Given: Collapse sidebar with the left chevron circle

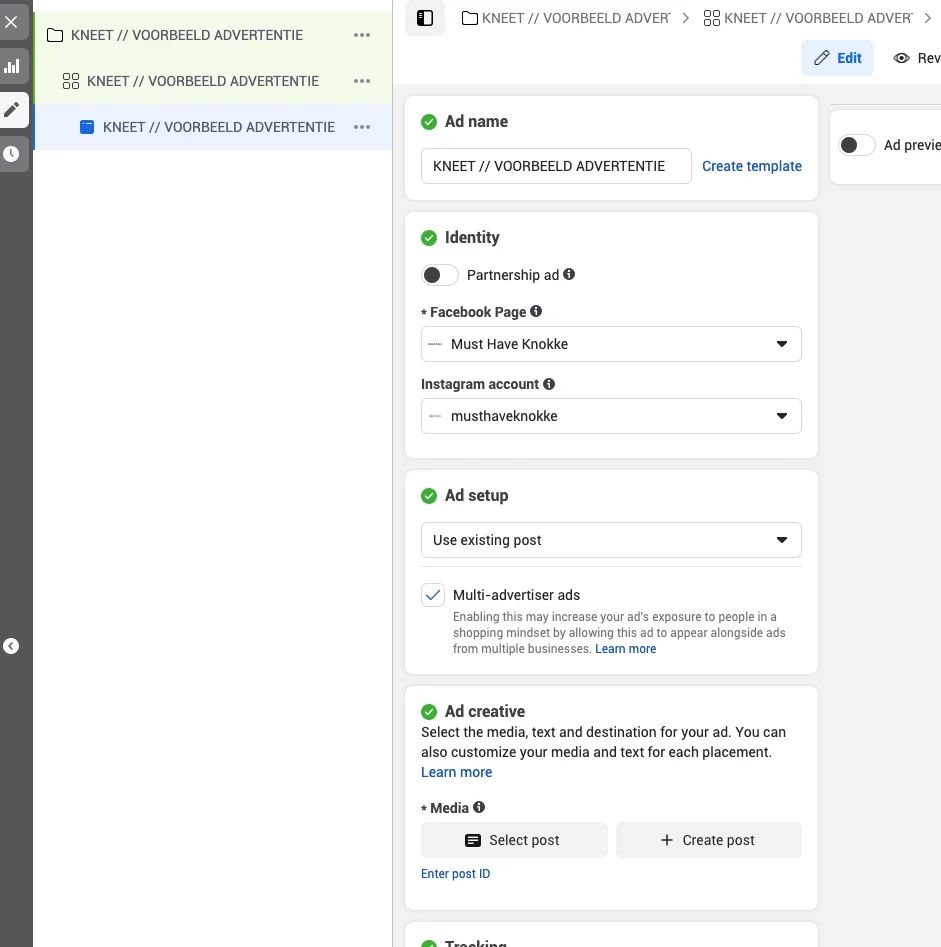Looking at the screenshot, I should pos(11,646).
